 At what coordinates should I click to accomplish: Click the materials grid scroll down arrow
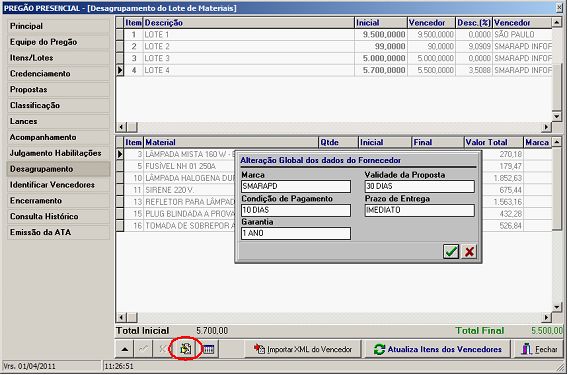[x=557, y=307]
